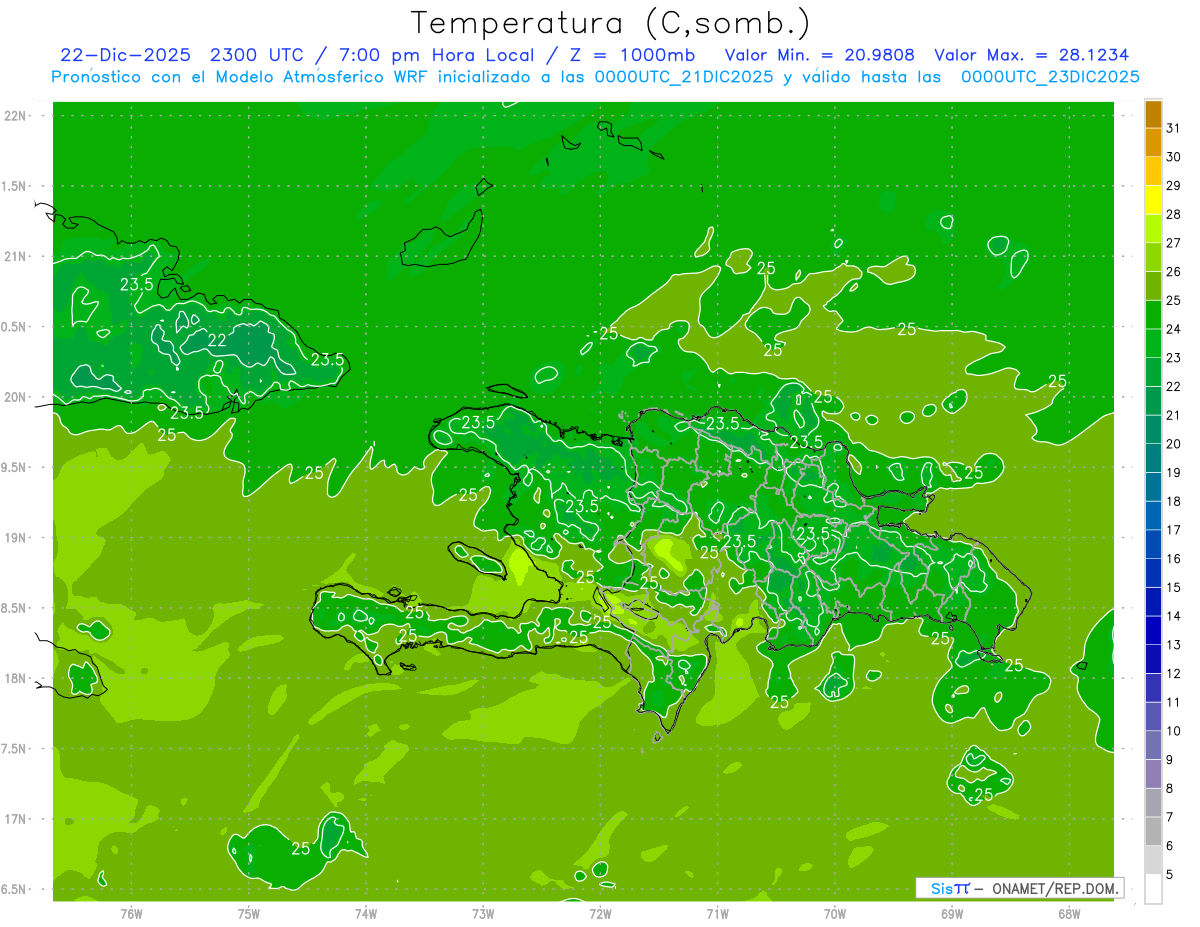Screen dimensions: 1200x927
Task: Click the "71W" longitude axis label
Action: [717, 913]
